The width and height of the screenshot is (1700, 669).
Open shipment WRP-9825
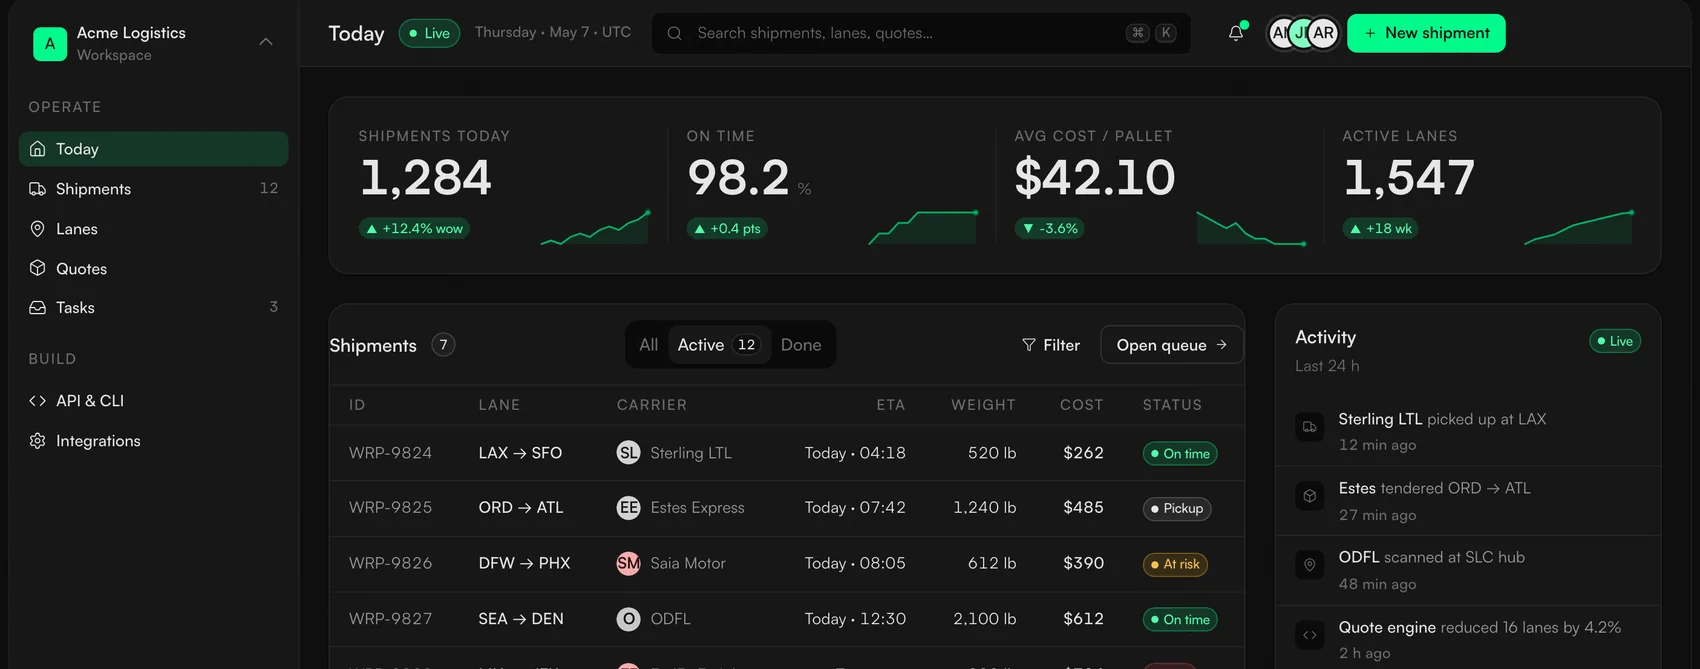[390, 508]
